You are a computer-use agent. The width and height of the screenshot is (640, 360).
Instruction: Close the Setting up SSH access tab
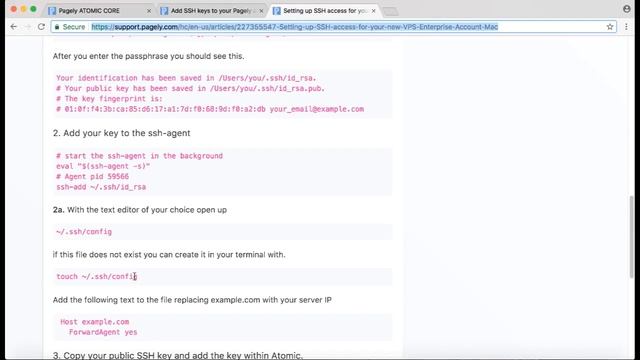(x=373, y=11)
